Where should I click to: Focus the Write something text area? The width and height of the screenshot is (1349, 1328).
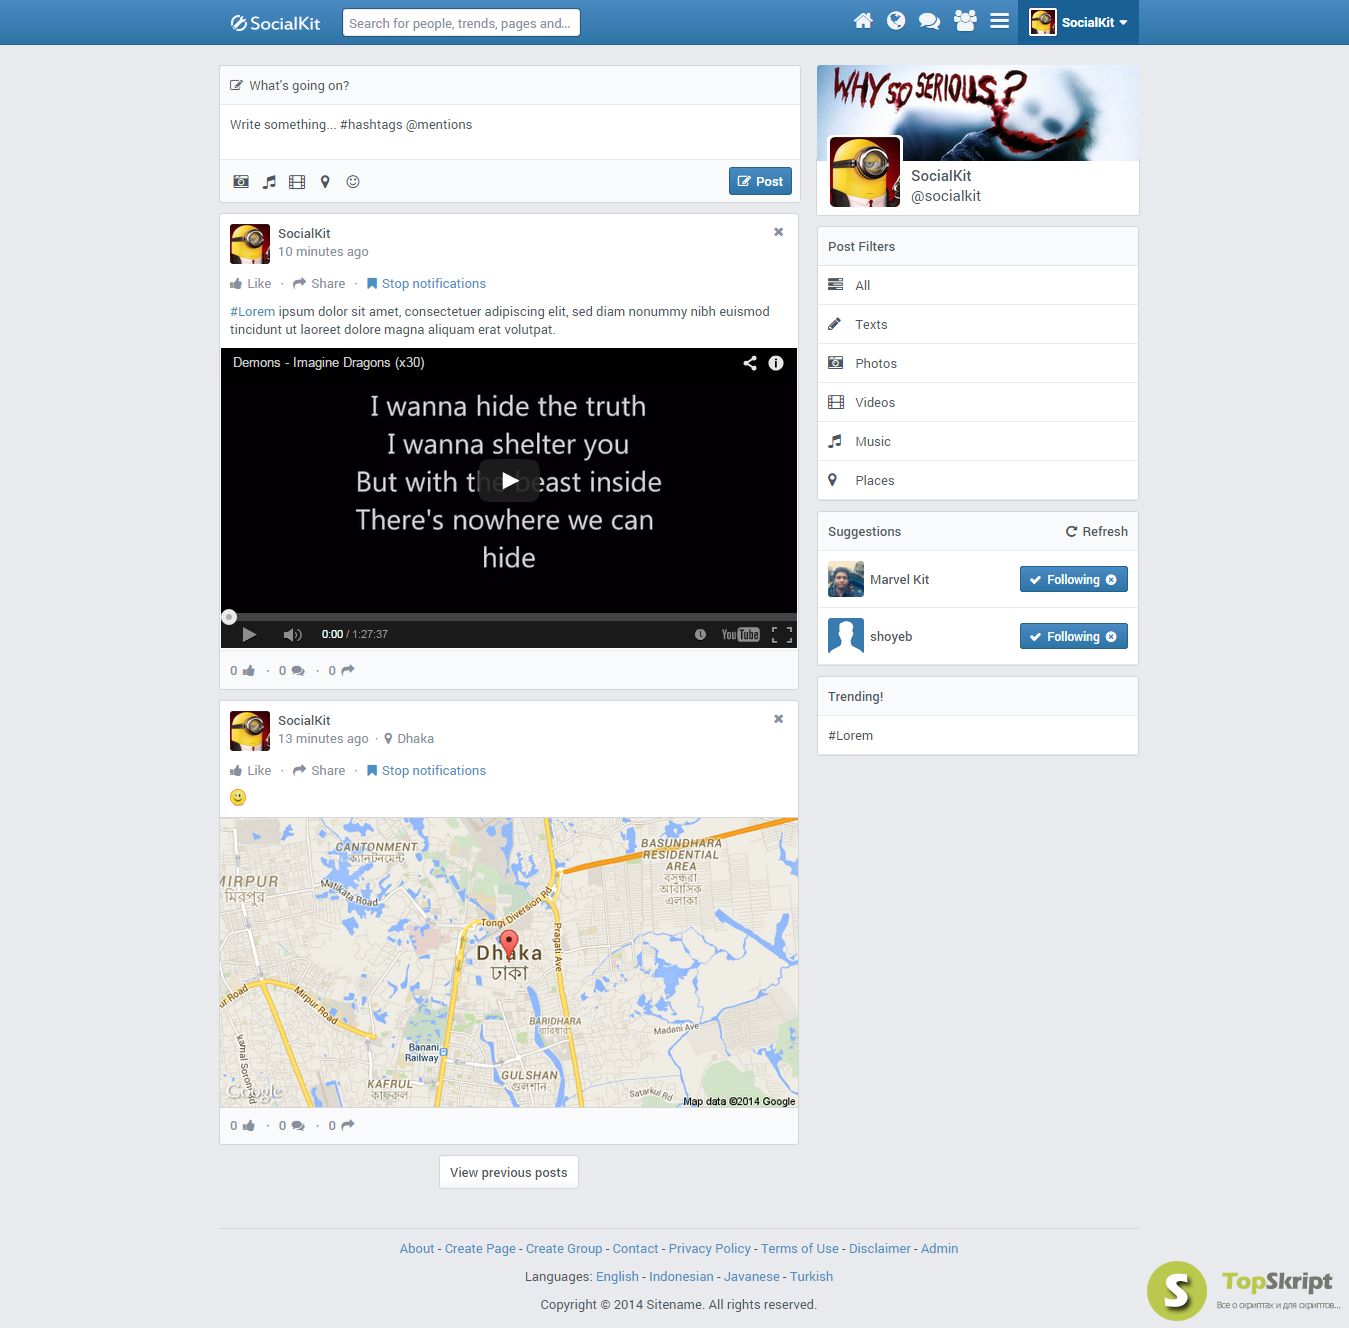[x=510, y=131]
